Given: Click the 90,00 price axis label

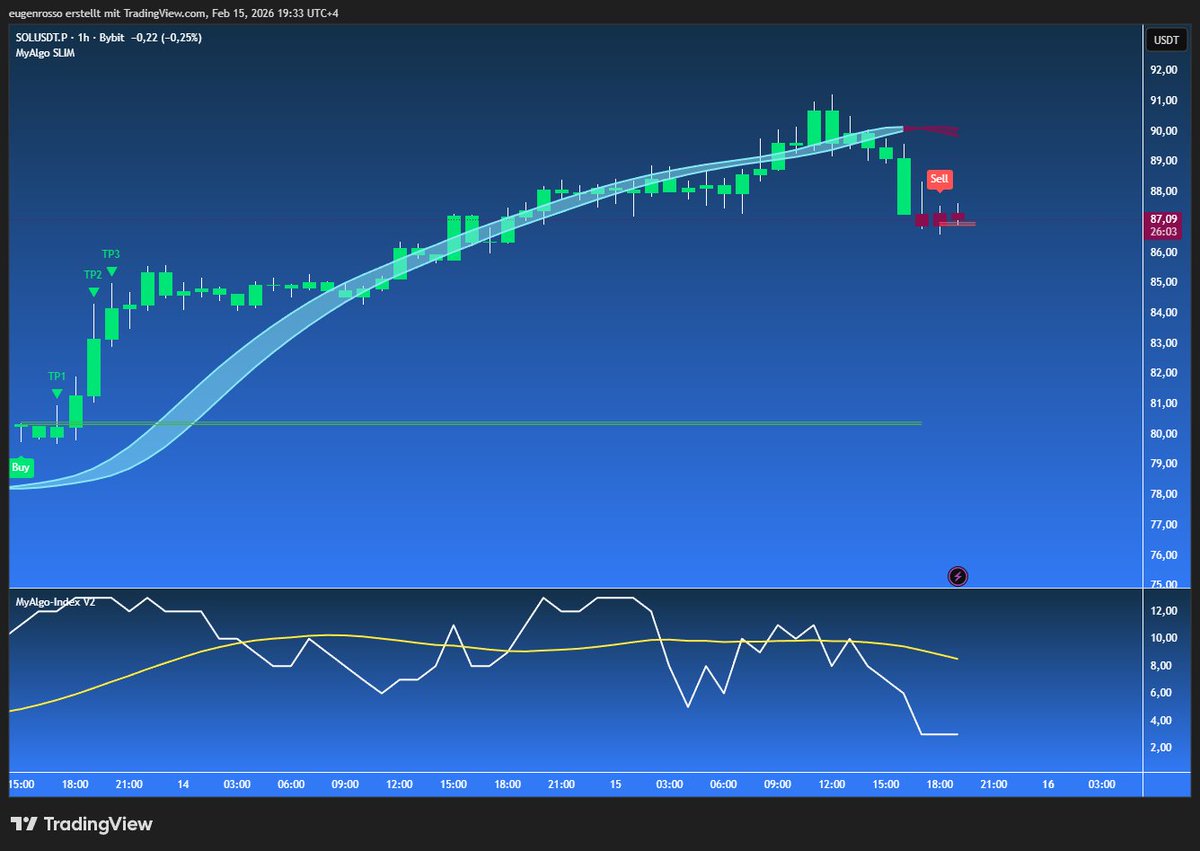Looking at the screenshot, I should [x=1163, y=131].
